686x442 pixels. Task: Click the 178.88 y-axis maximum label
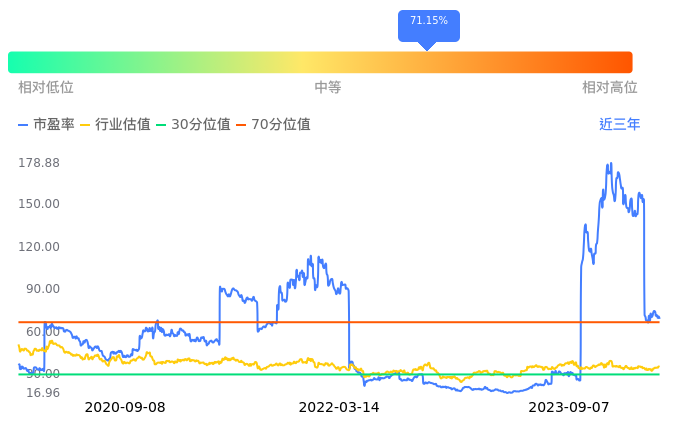pos(39,163)
